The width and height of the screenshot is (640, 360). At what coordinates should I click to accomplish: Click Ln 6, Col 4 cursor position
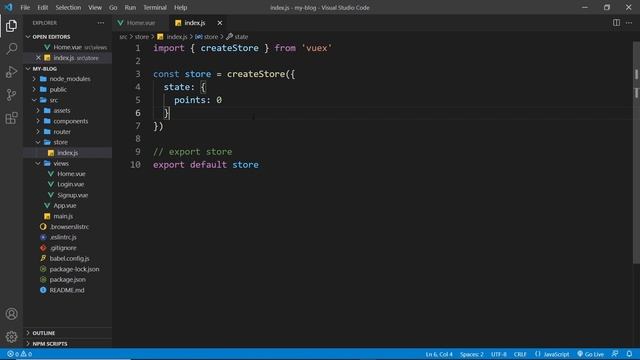[439, 354]
